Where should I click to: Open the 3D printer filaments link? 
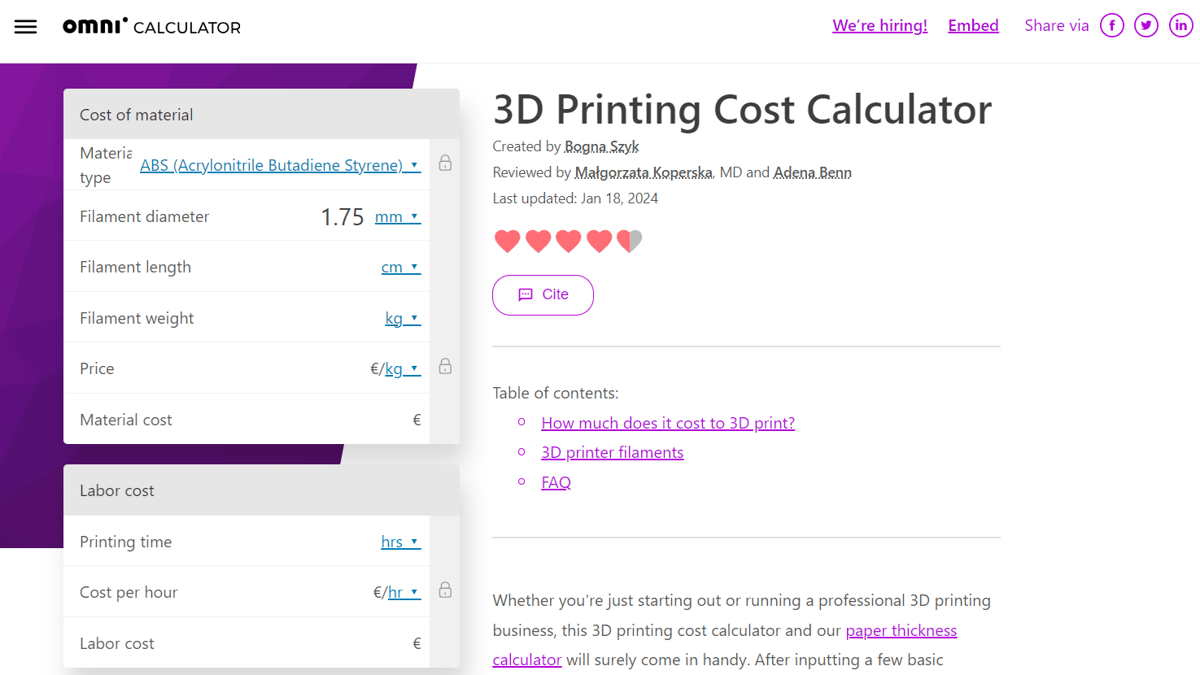612,452
